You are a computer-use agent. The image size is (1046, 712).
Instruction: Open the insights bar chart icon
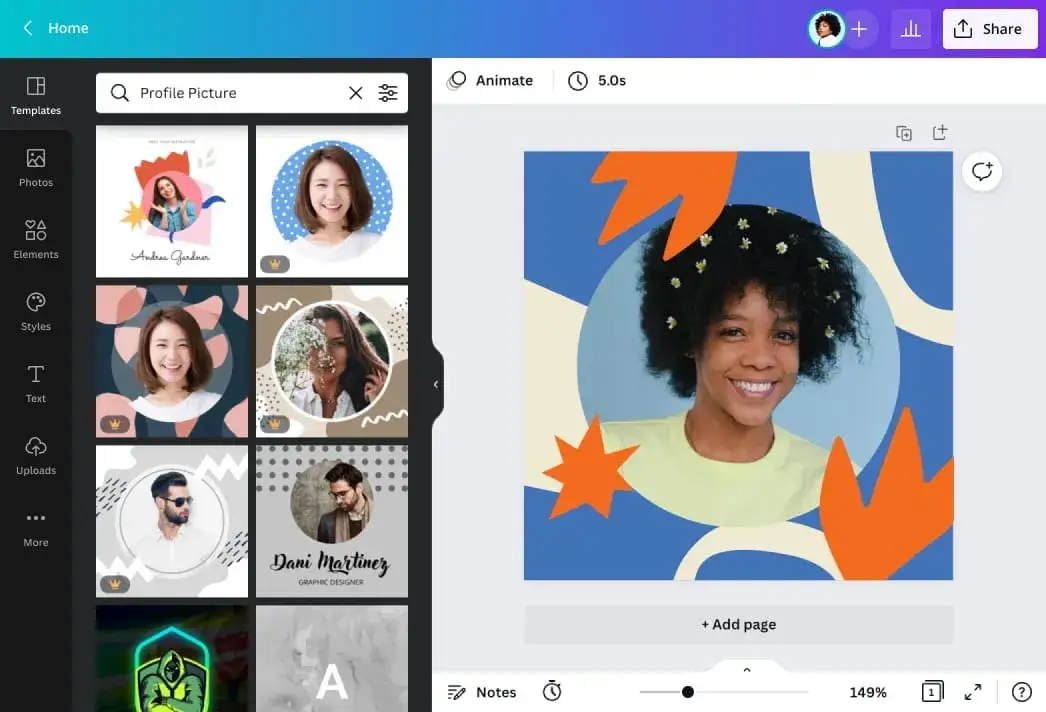click(910, 29)
